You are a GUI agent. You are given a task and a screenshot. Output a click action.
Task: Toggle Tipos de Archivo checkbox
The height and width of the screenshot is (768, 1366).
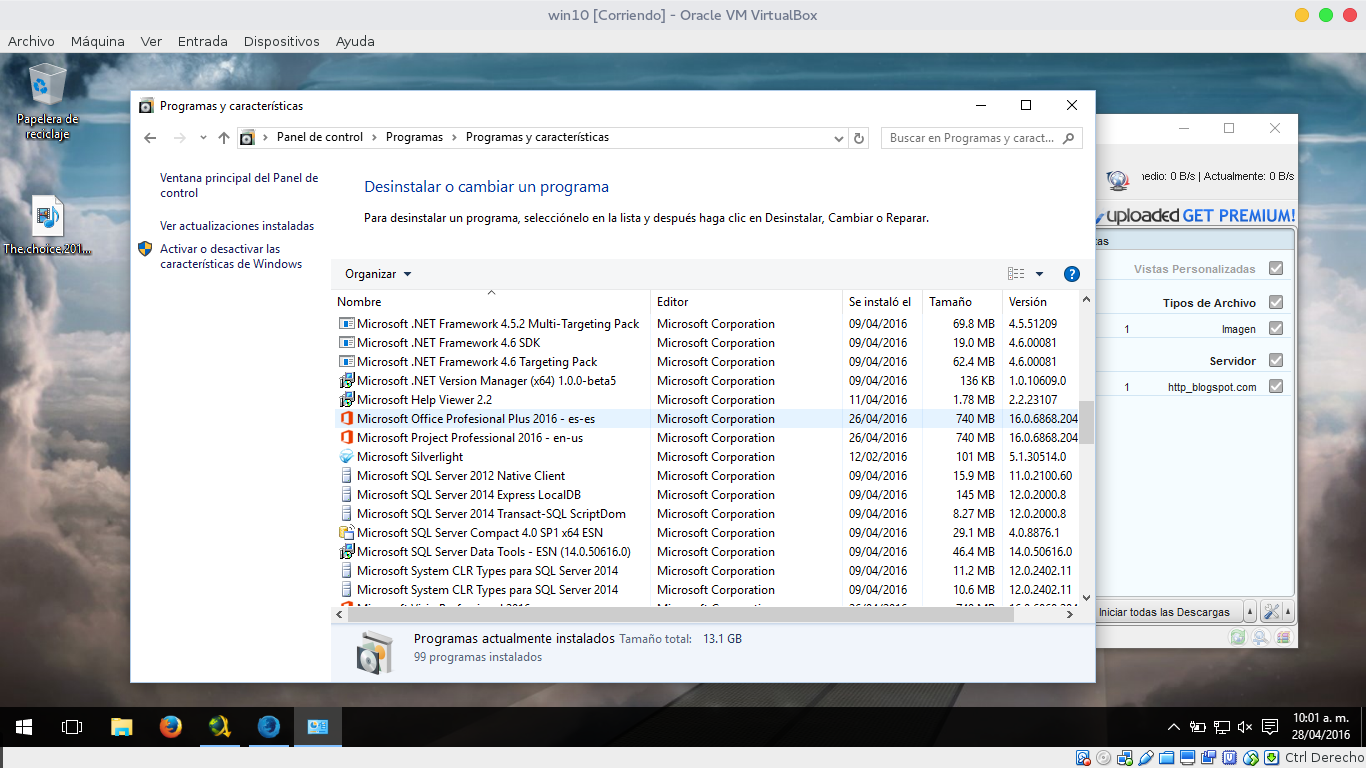coord(1275,302)
